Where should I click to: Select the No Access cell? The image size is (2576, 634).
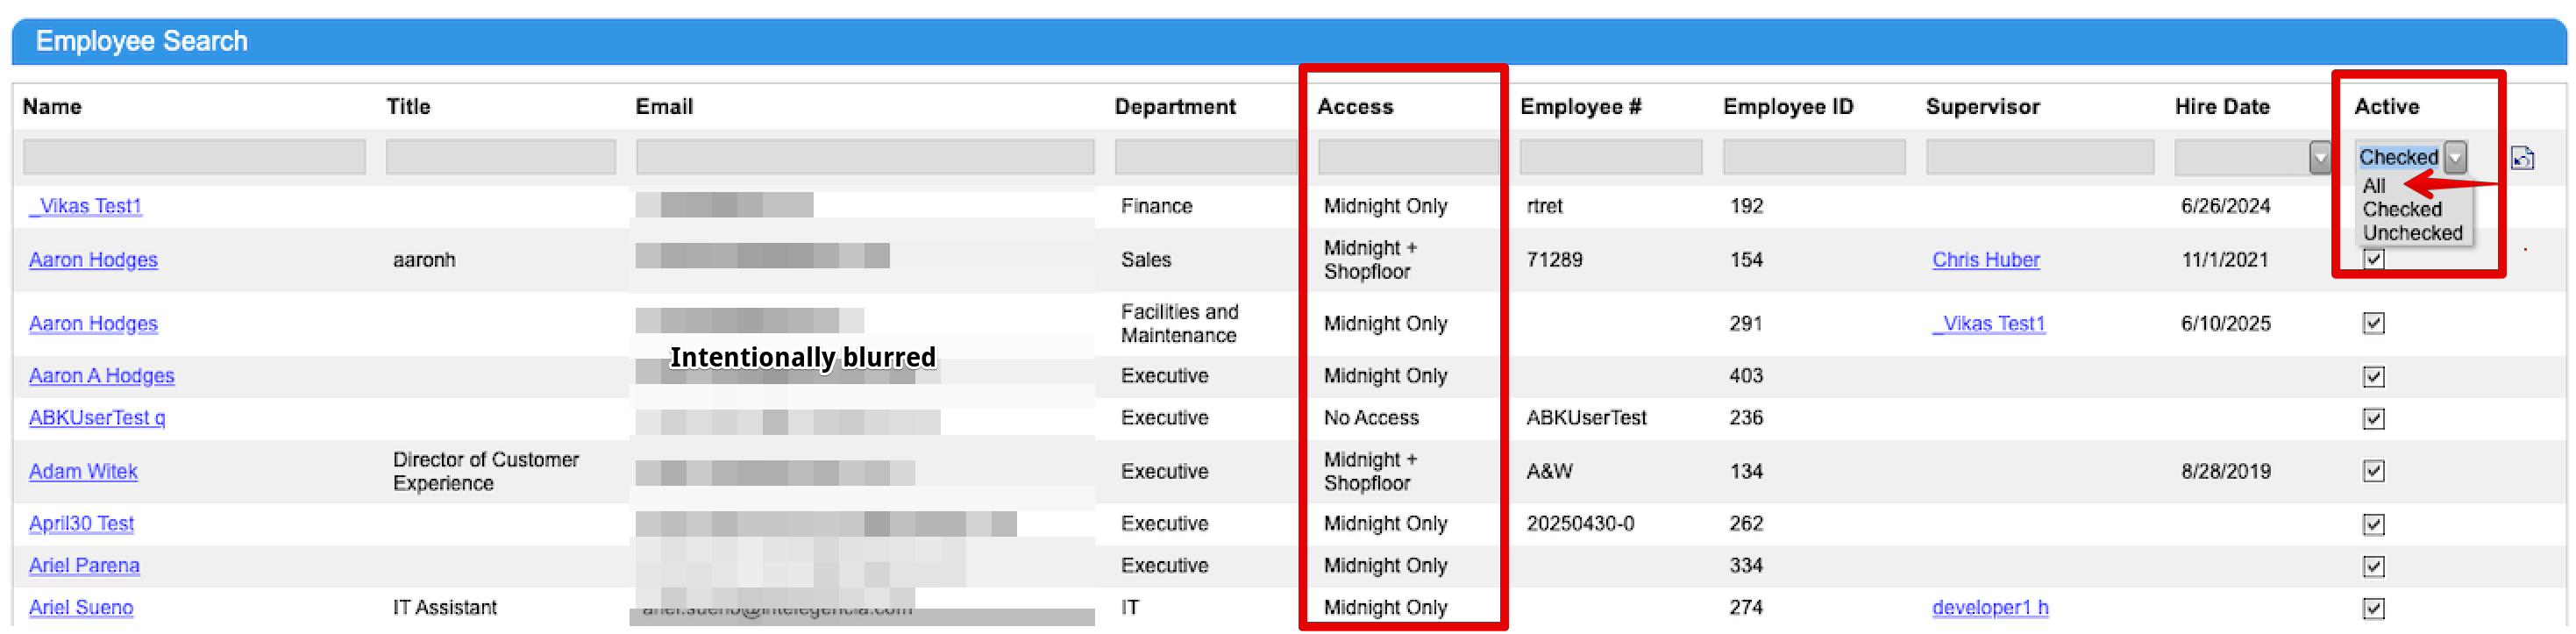[x=1371, y=418]
